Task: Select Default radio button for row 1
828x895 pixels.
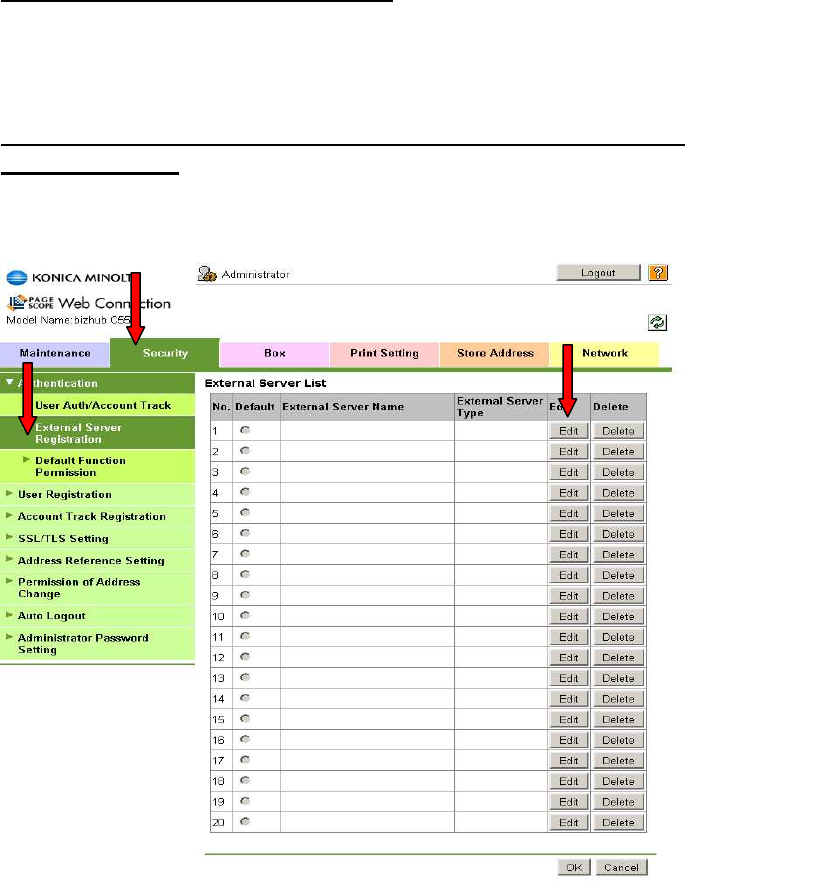Action: (x=245, y=430)
